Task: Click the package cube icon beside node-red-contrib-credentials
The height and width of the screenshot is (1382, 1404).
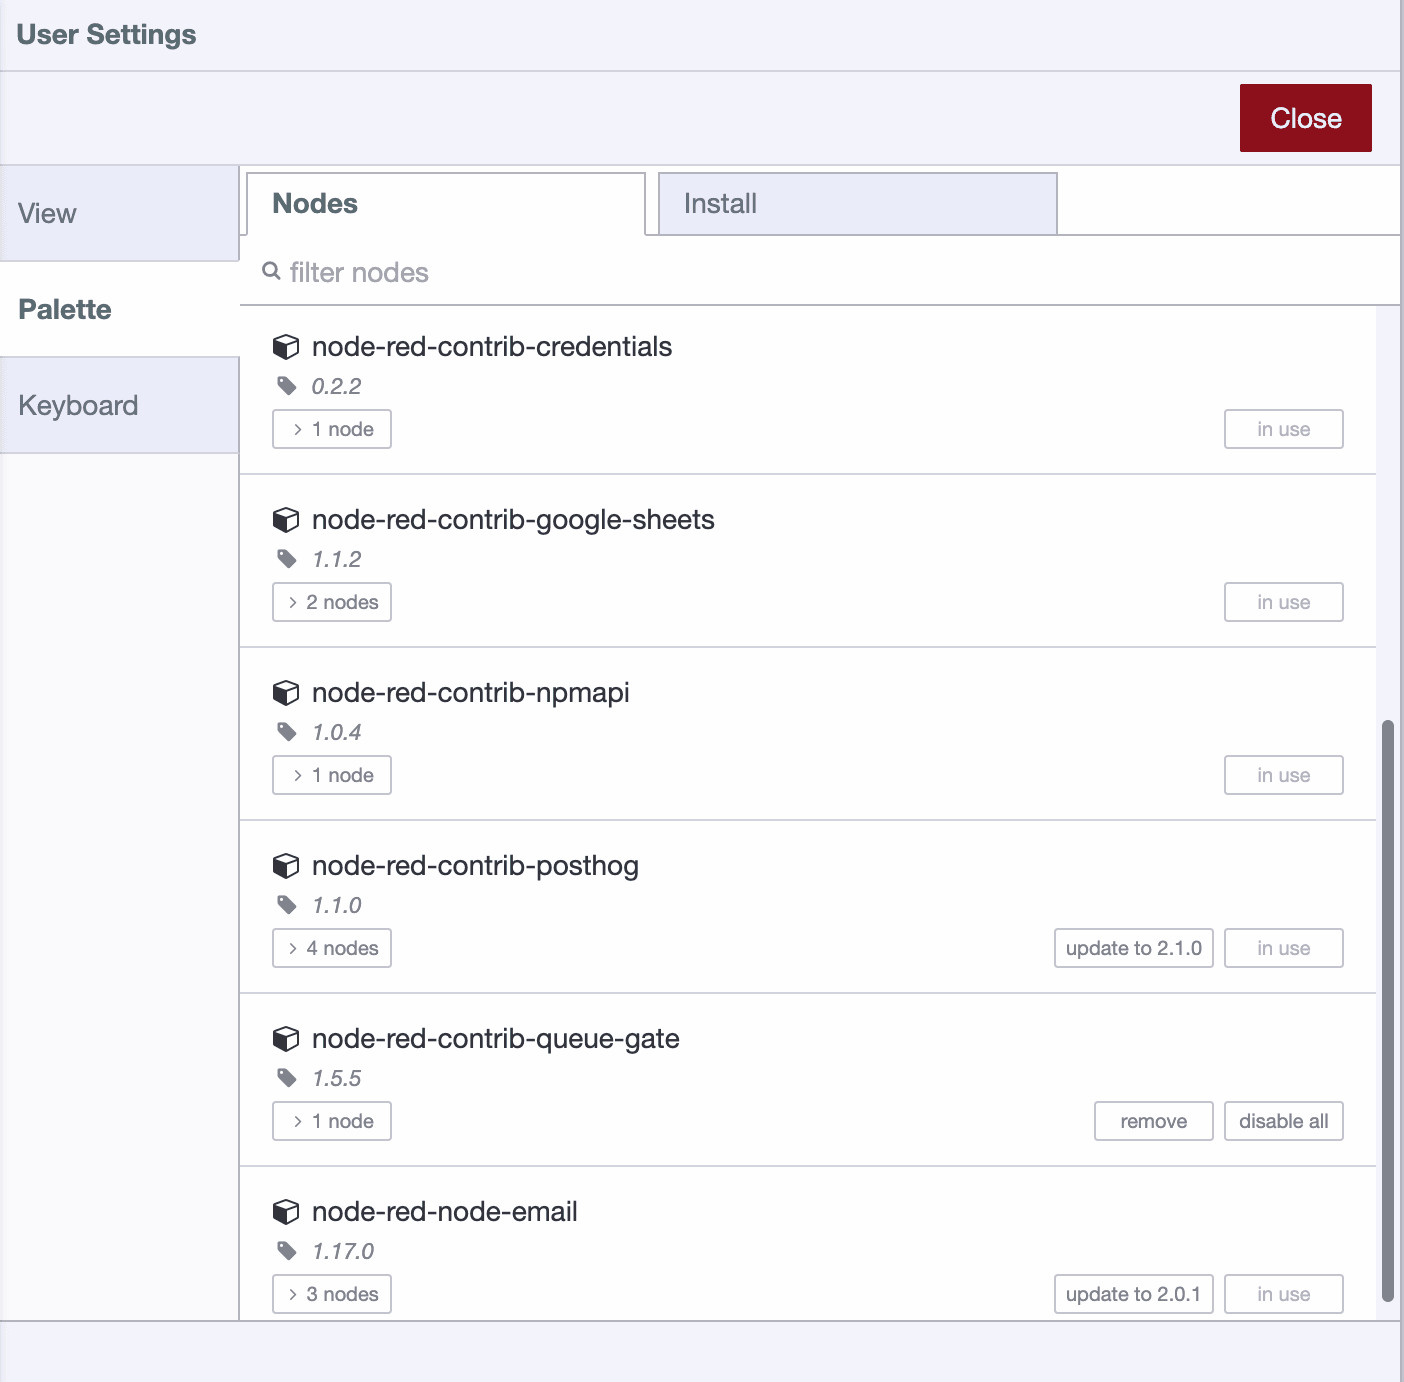Action: point(287,347)
